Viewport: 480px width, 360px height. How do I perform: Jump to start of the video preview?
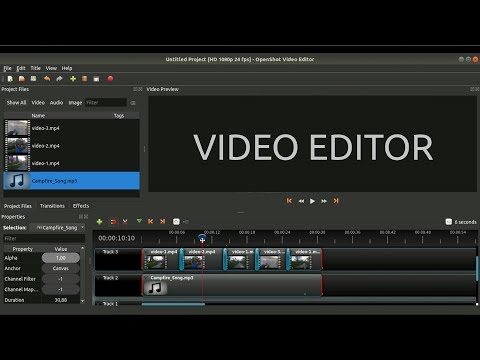tap(289, 201)
